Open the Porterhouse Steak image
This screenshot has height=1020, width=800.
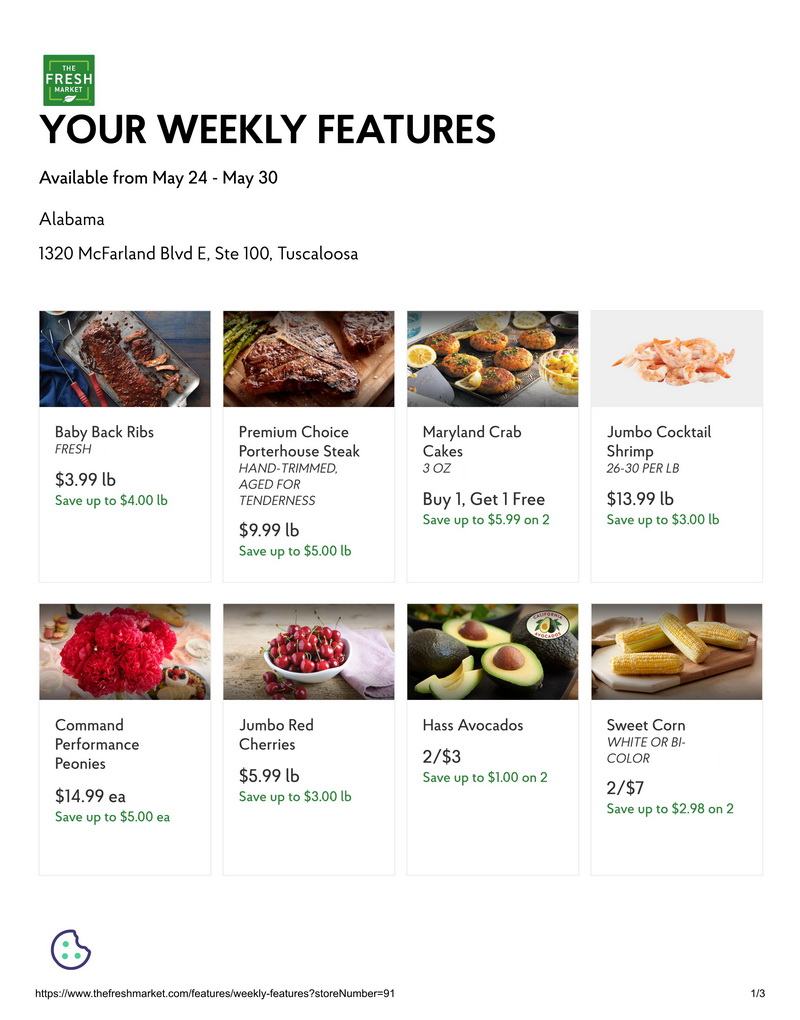pos(309,358)
